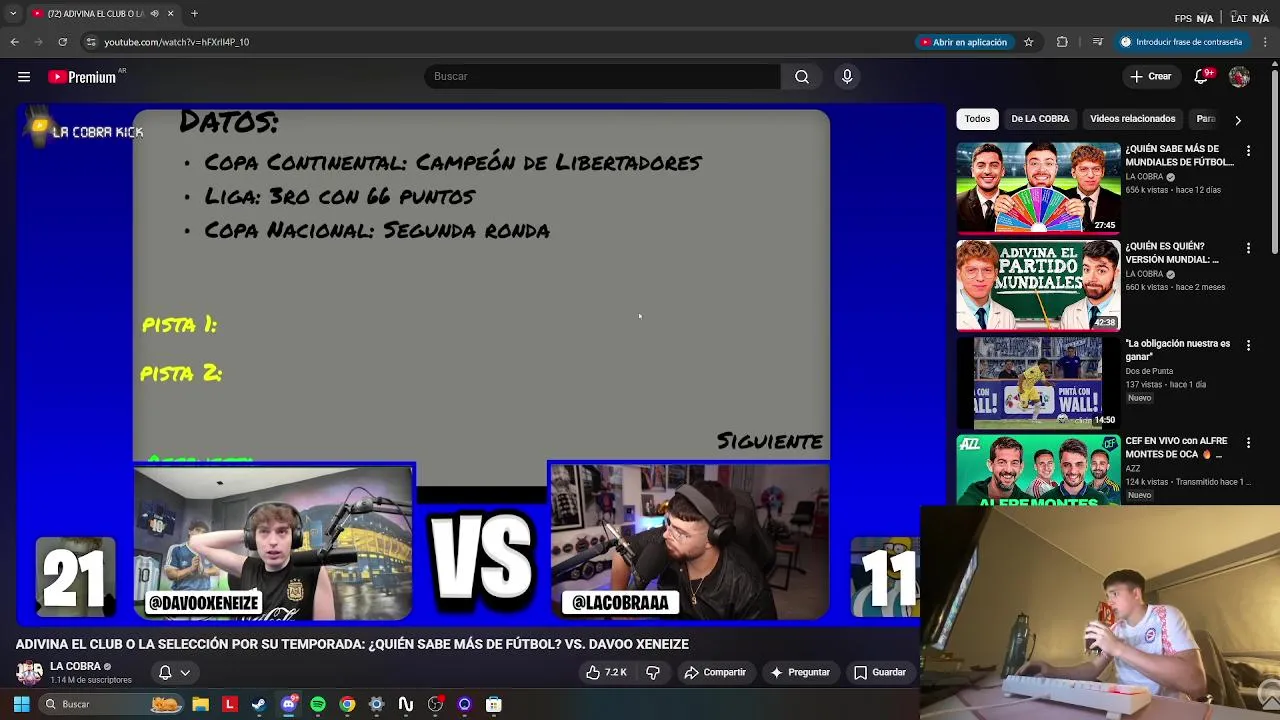Expand subscription notification options chevron

point(185,673)
